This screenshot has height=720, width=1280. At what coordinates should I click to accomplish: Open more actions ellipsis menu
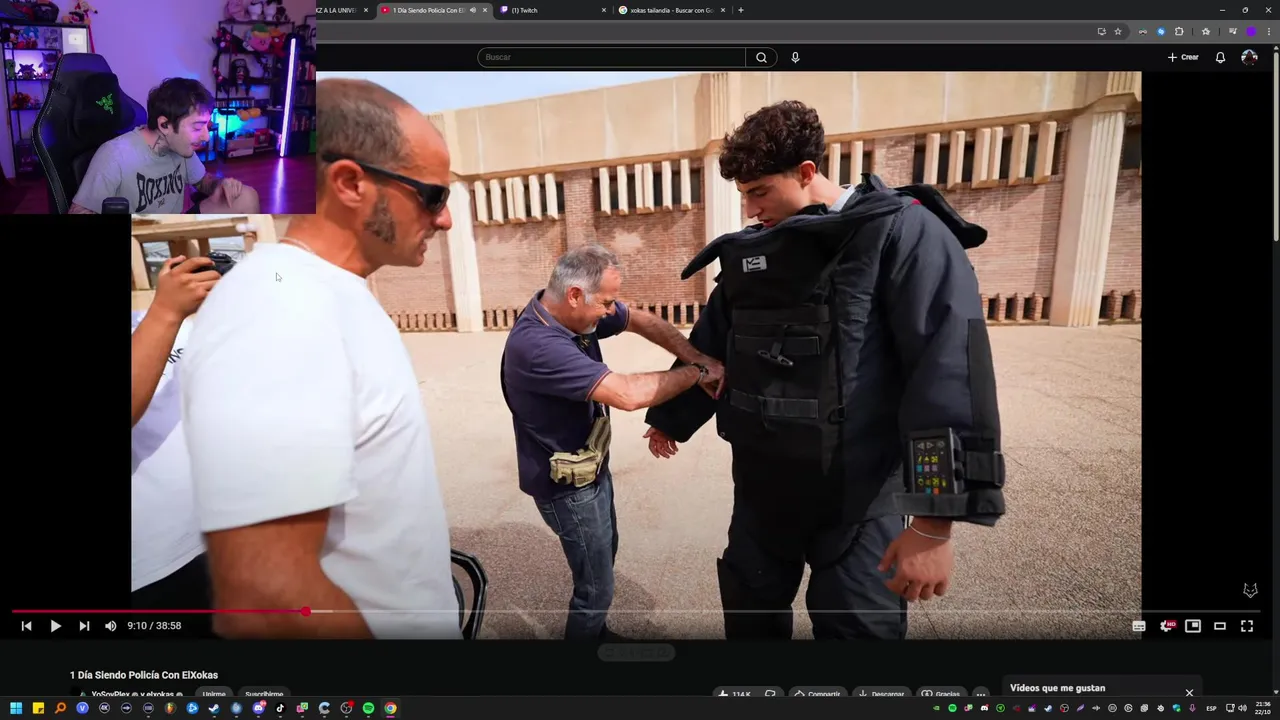pos(981,694)
